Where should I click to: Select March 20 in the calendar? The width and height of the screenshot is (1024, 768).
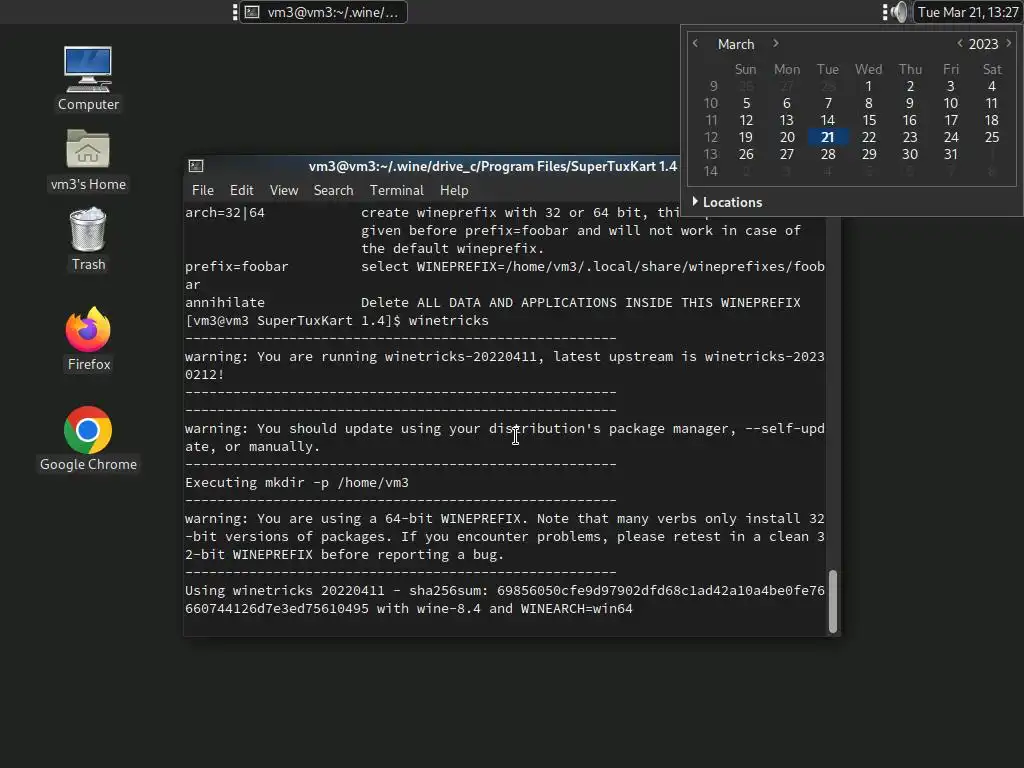(x=787, y=137)
